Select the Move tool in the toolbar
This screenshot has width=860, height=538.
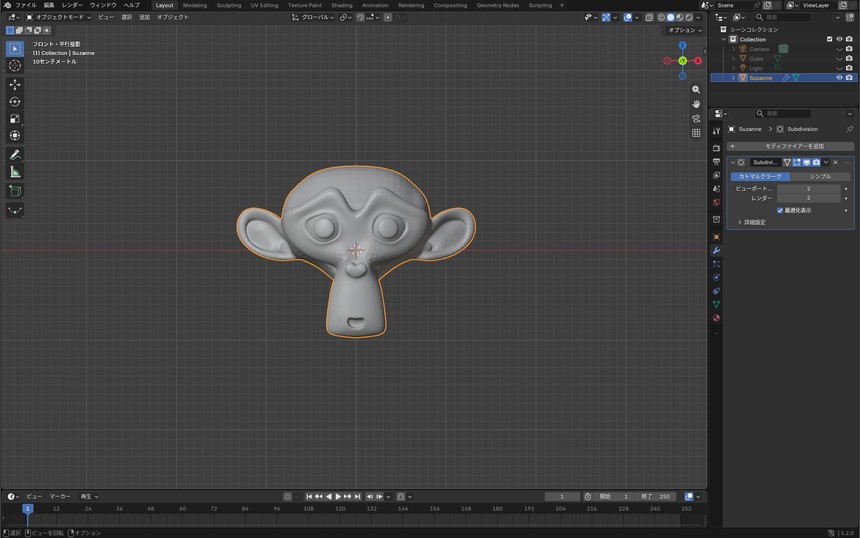15,84
